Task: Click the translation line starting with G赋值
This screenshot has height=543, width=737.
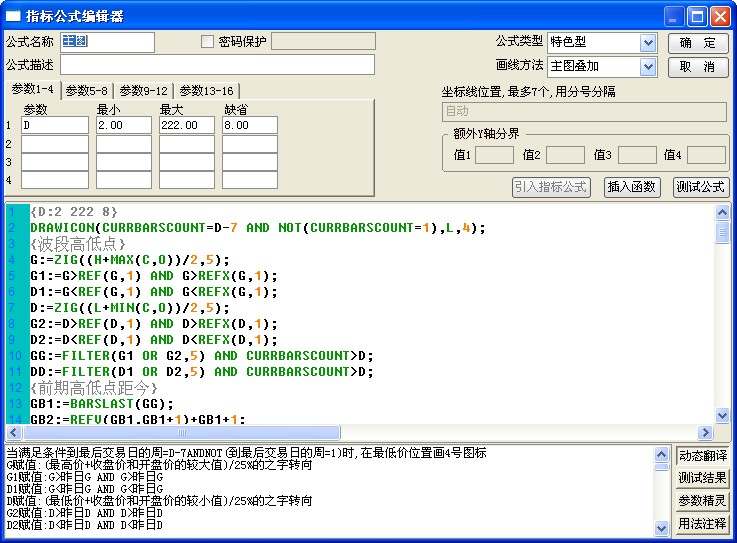Action: (159, 465)
